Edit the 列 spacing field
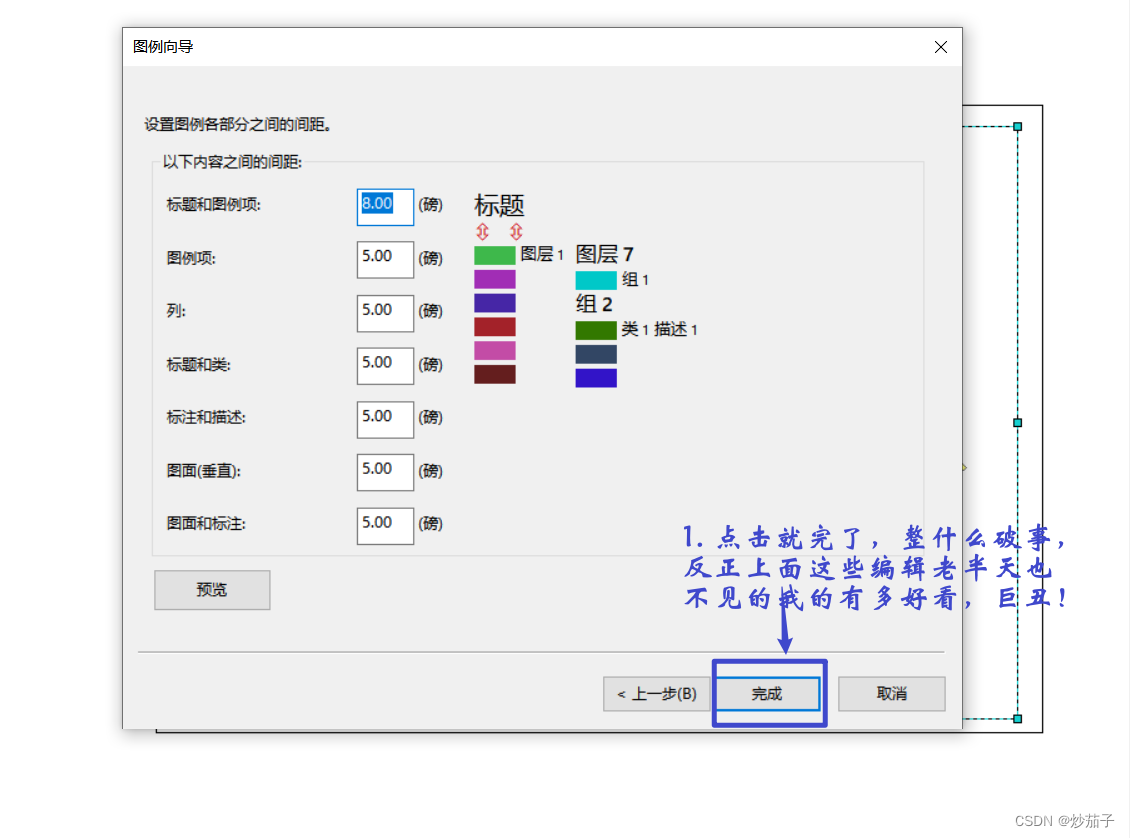The width and height of the screenshot is (1130, 838). click(x=385, y=313)
